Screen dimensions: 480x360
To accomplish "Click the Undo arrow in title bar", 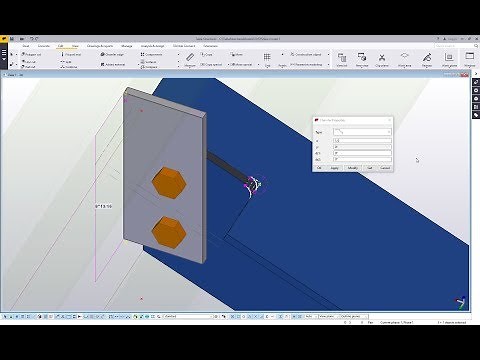I will tap(32, 39).
